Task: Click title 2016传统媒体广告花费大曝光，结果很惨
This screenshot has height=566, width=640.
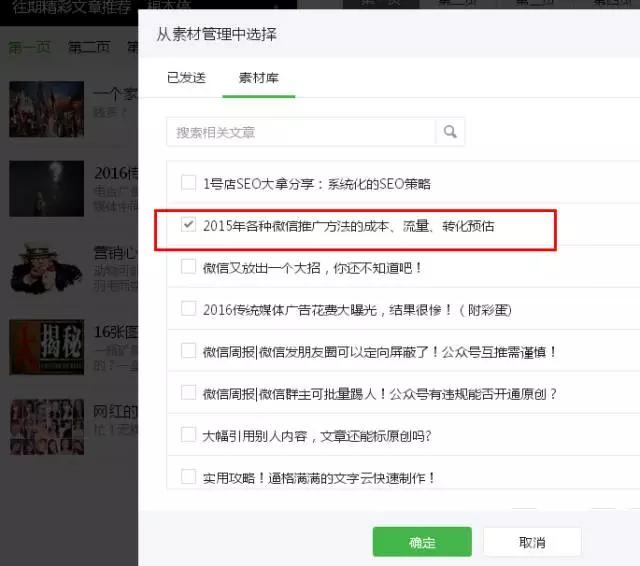Action: coord(327,310)
